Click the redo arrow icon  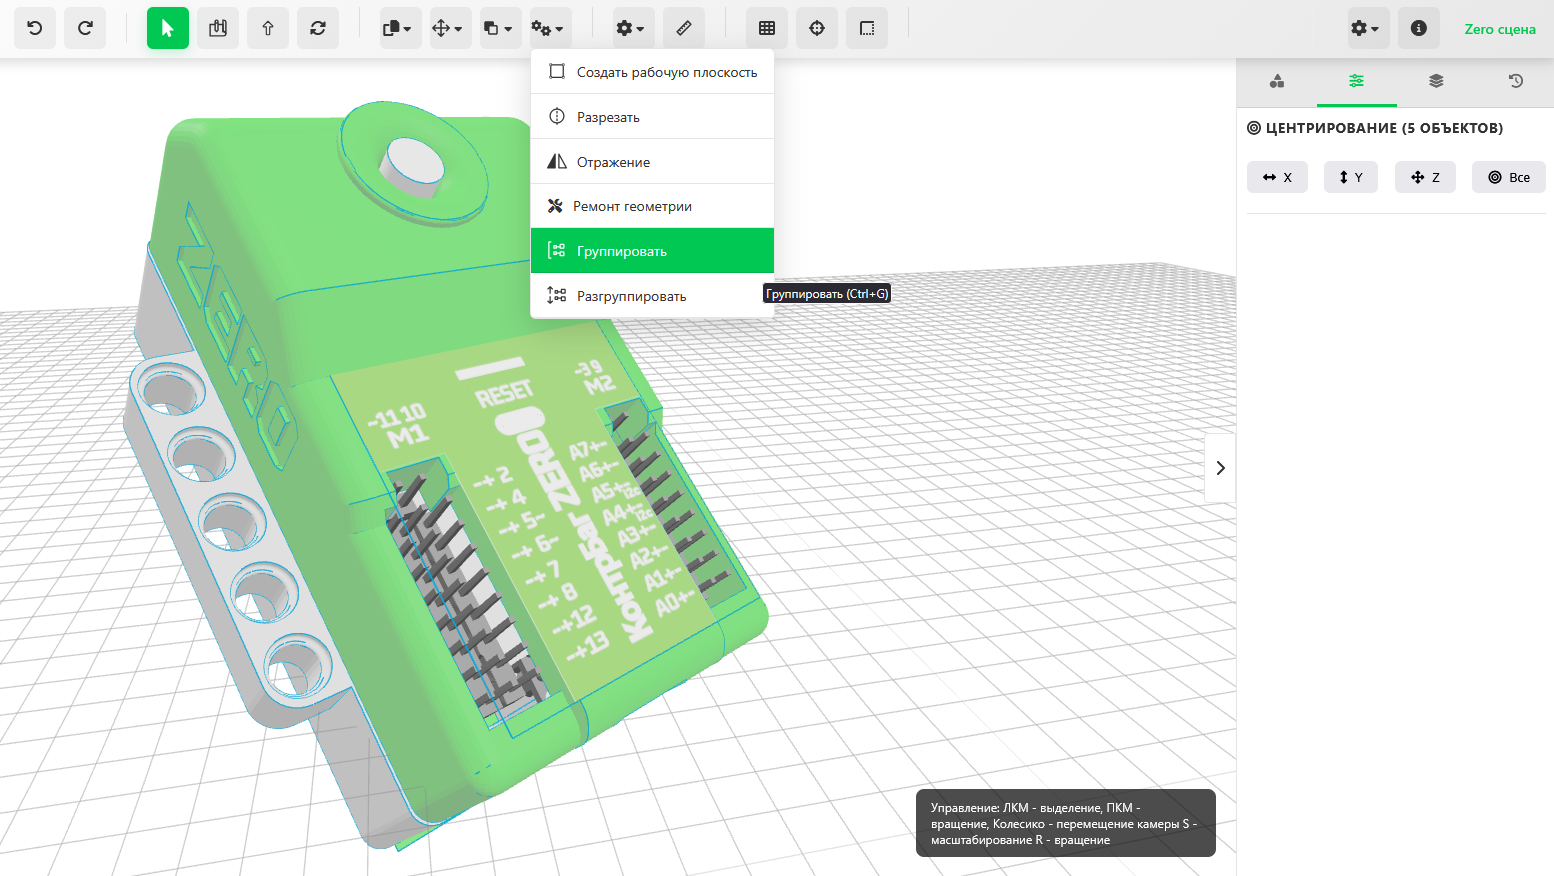click(85, 28)
